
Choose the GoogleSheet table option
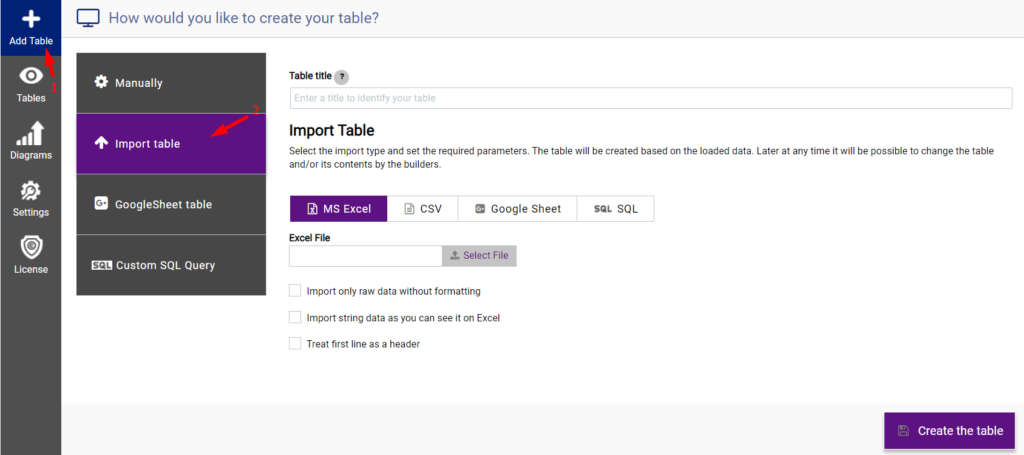tap(171, 204)
